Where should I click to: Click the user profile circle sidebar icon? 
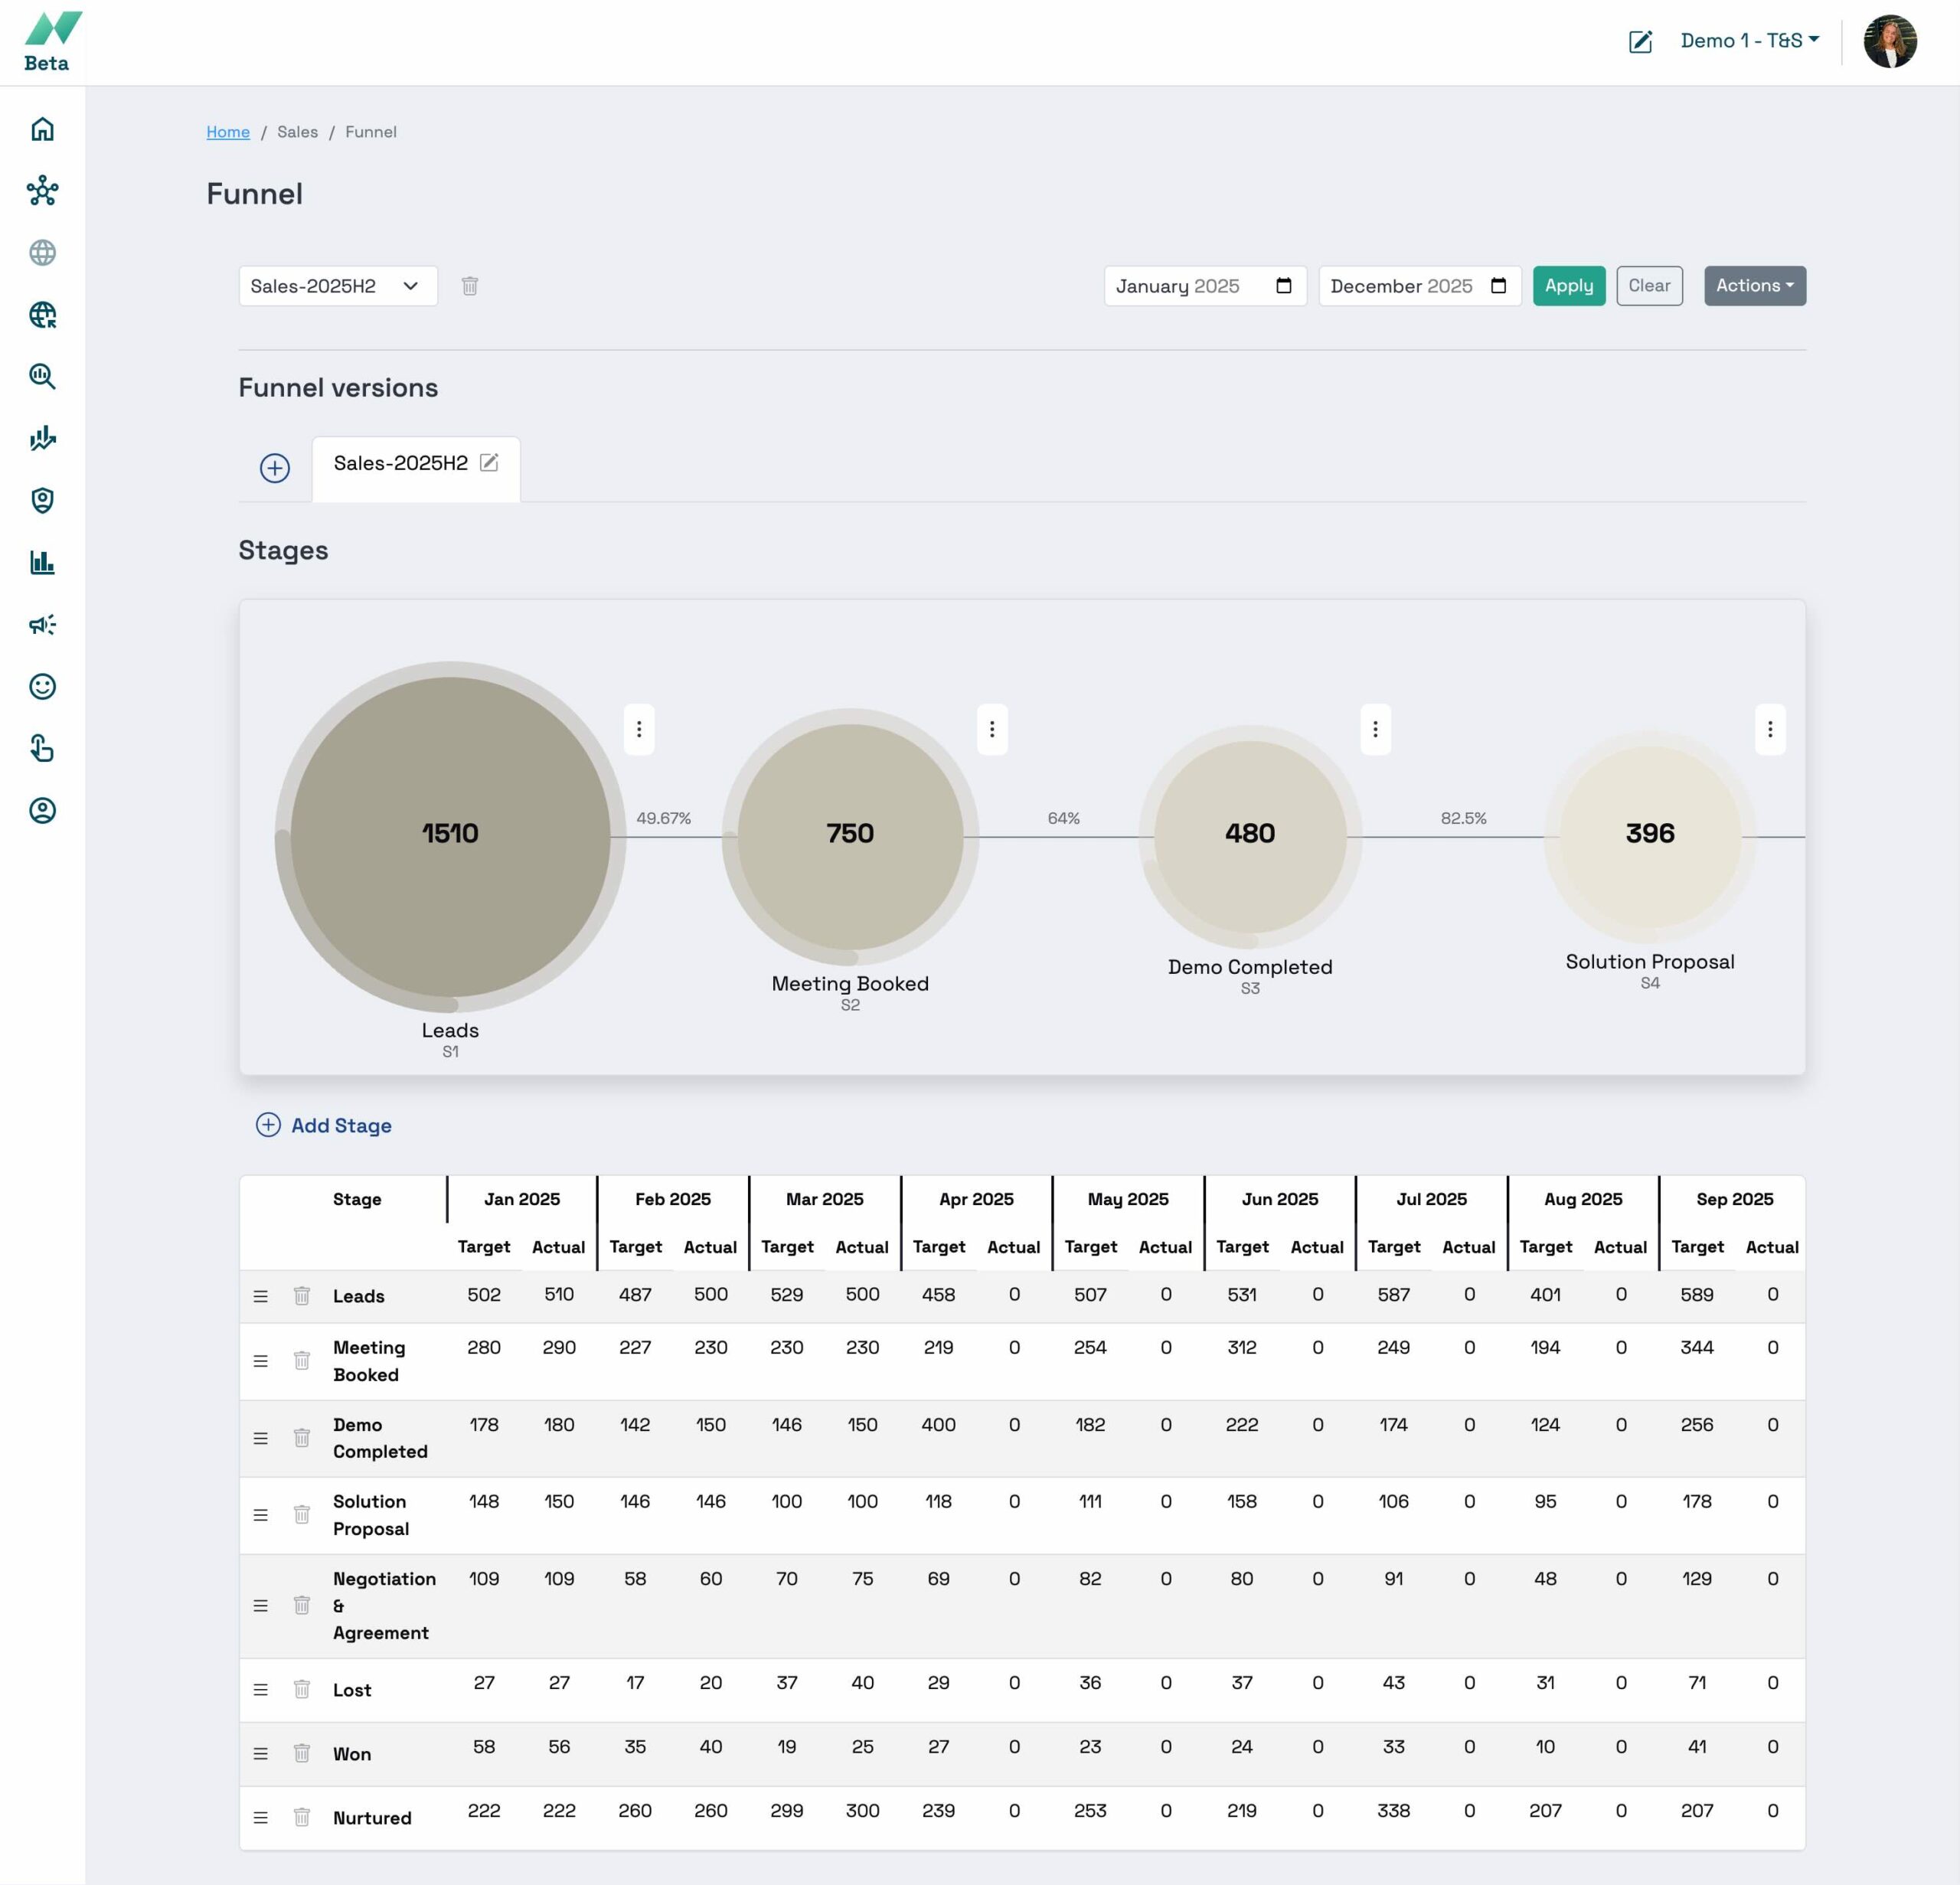pyautogui.click(x=42, y=810)
